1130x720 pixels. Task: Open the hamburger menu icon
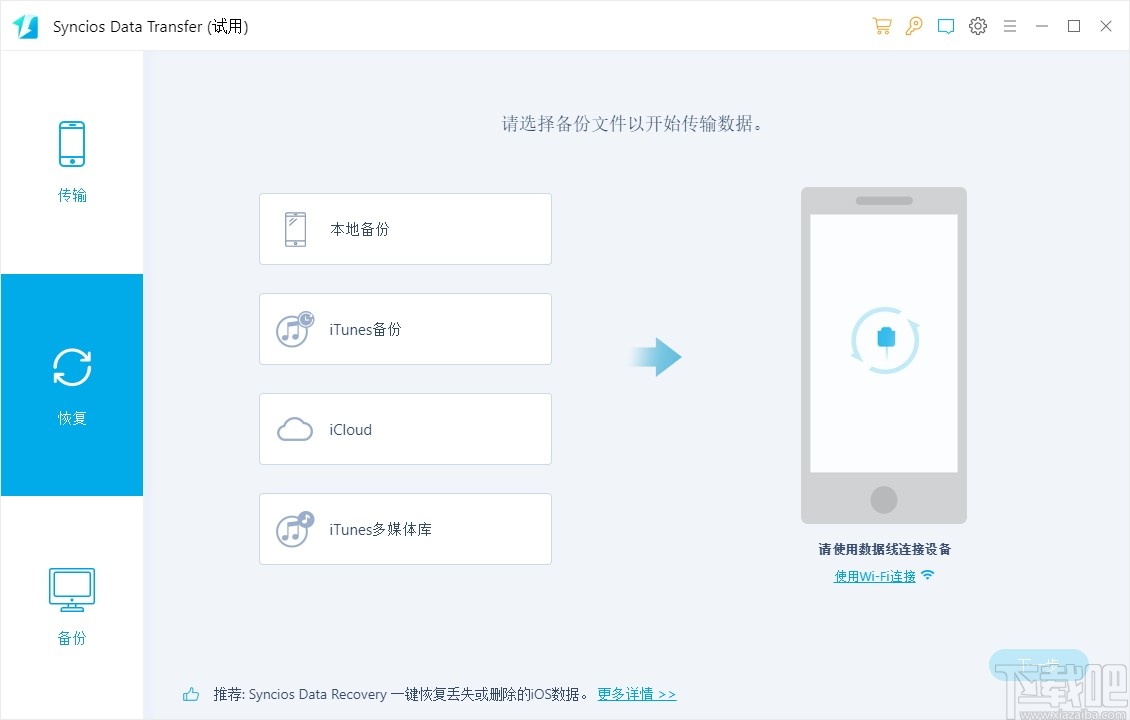click(x=1010, y=25)
